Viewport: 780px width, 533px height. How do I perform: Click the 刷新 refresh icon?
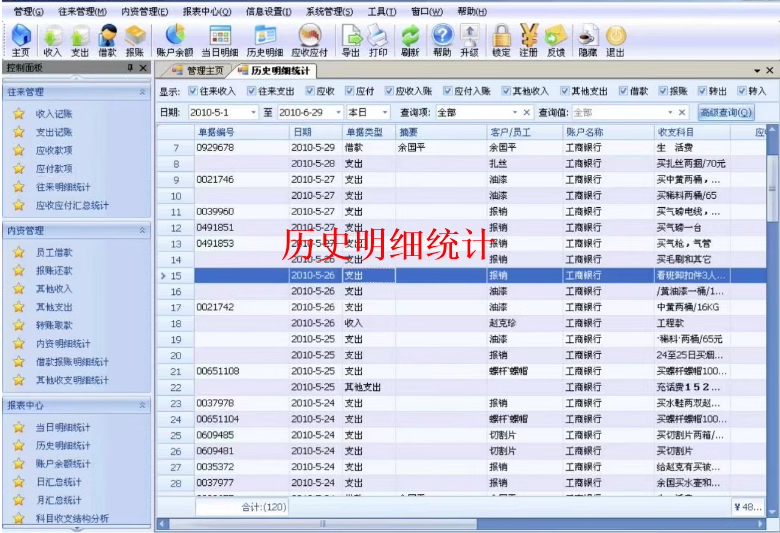click(410, 40)
